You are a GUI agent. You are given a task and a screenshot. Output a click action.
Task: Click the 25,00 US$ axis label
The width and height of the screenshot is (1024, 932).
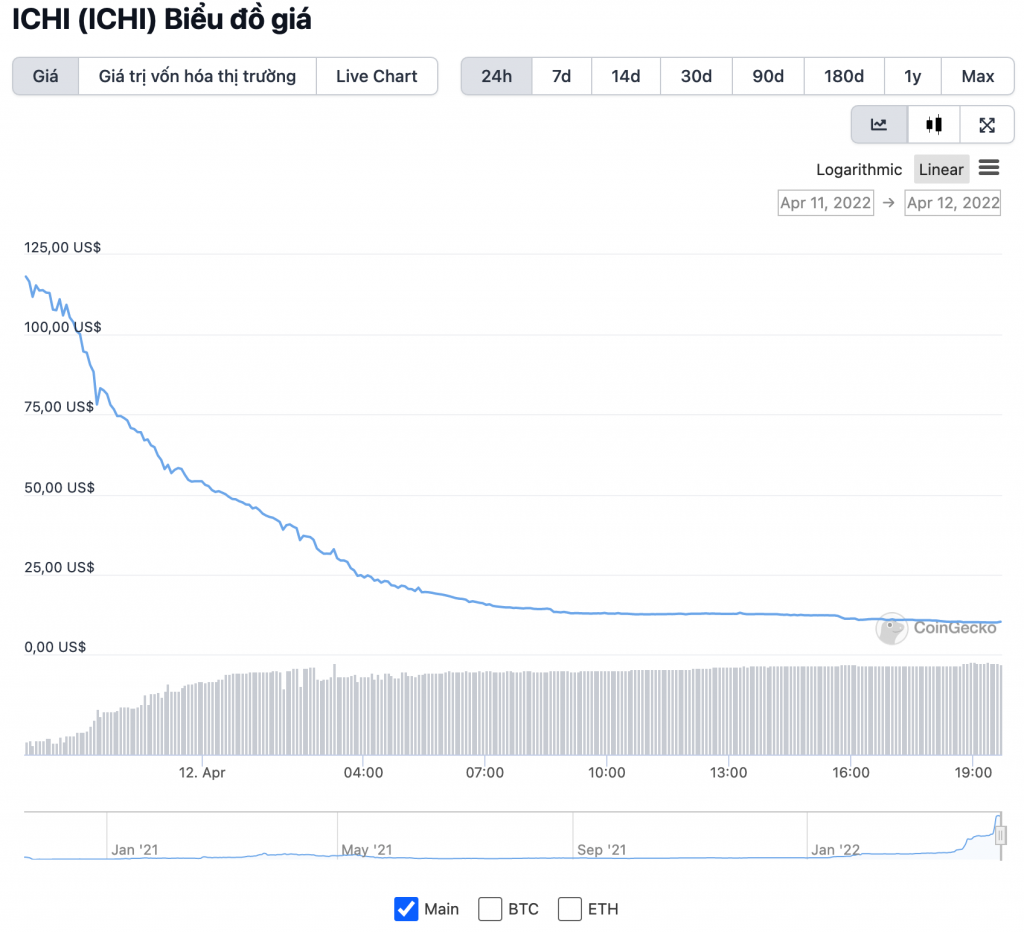pyautogui.click(x=59, y=568)
